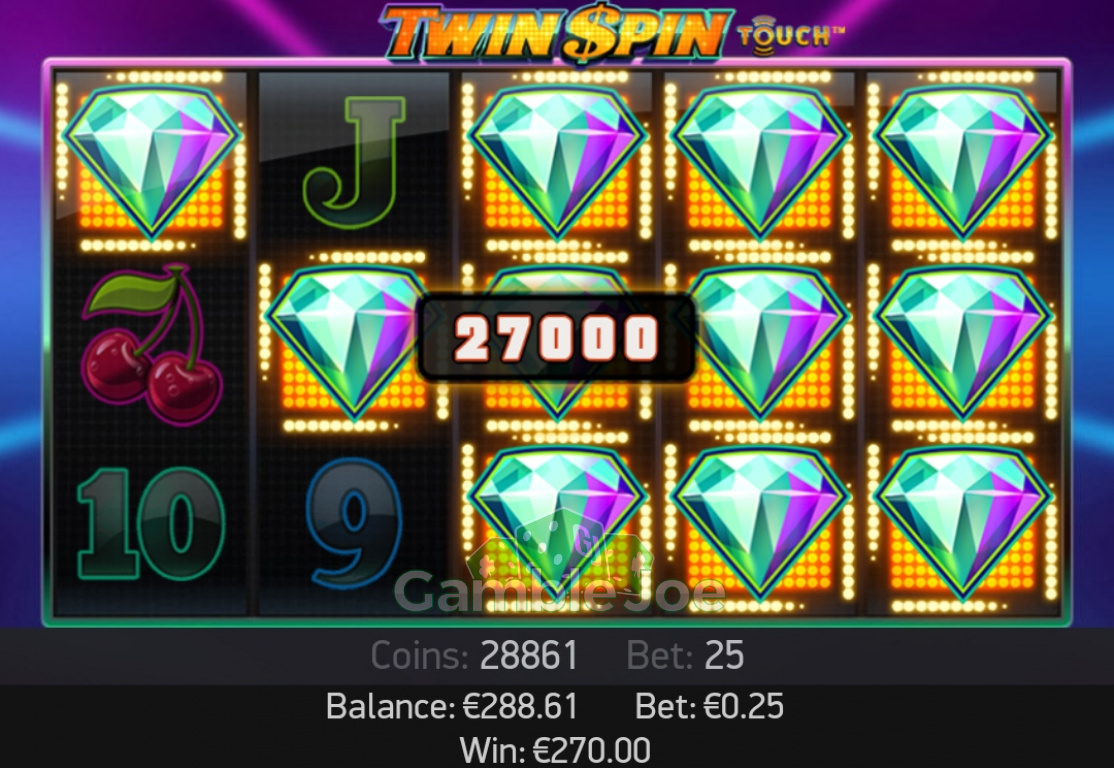Tap the middle diamond on the fifth reel
Screen dimensions: 1114x768
(x=962, y=342)
